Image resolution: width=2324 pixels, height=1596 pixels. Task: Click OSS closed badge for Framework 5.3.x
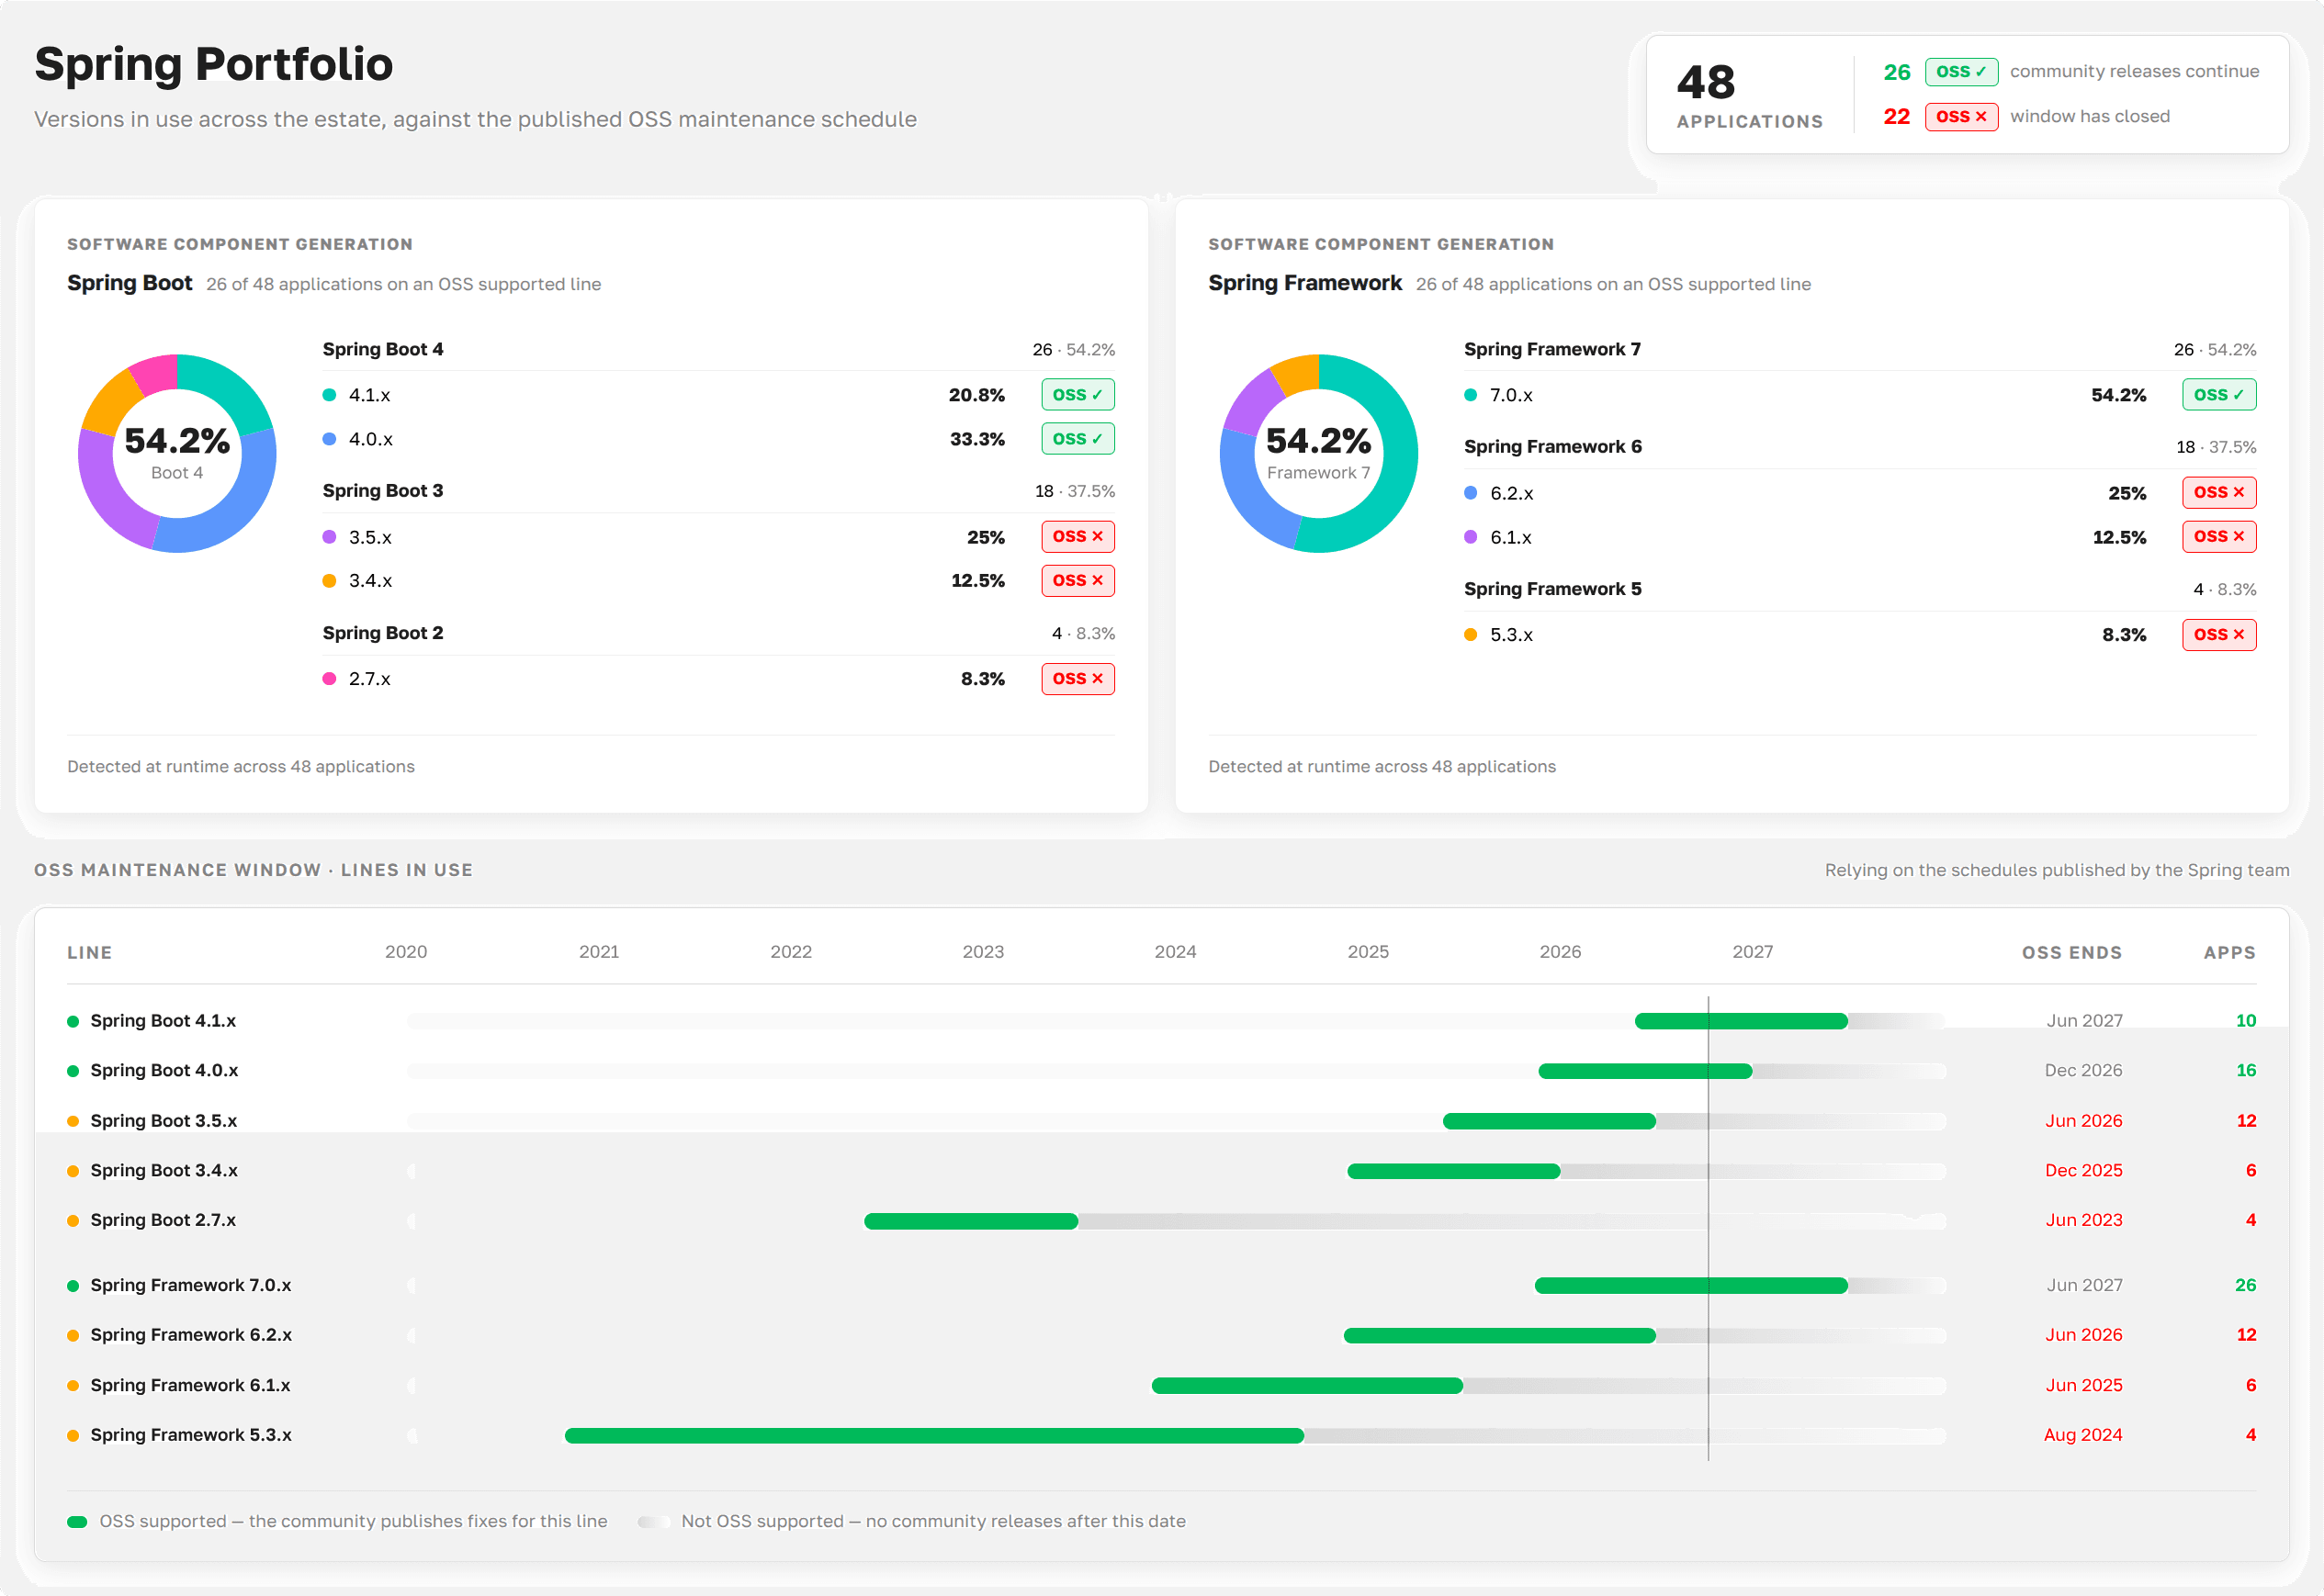point(2218,634)
